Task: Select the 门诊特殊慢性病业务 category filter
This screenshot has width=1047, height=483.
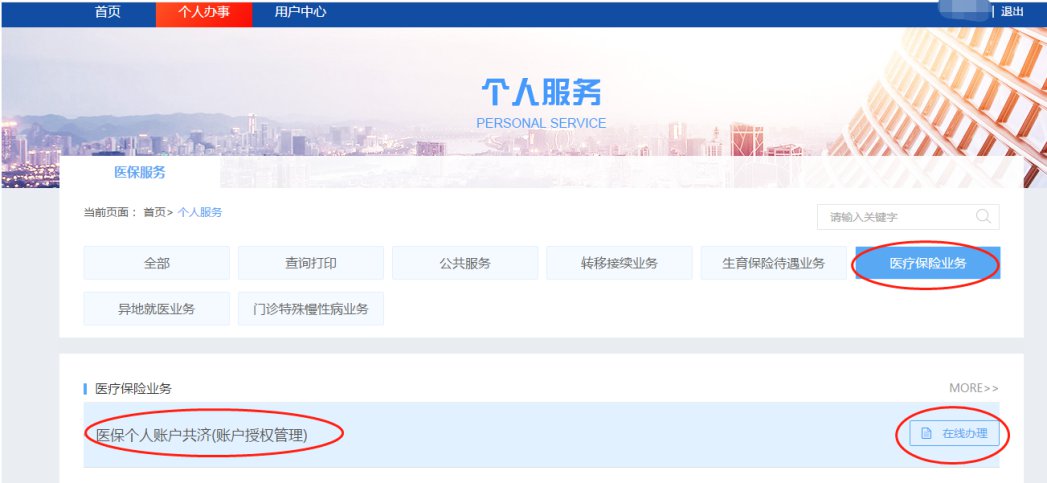Action: pos(310,309)
